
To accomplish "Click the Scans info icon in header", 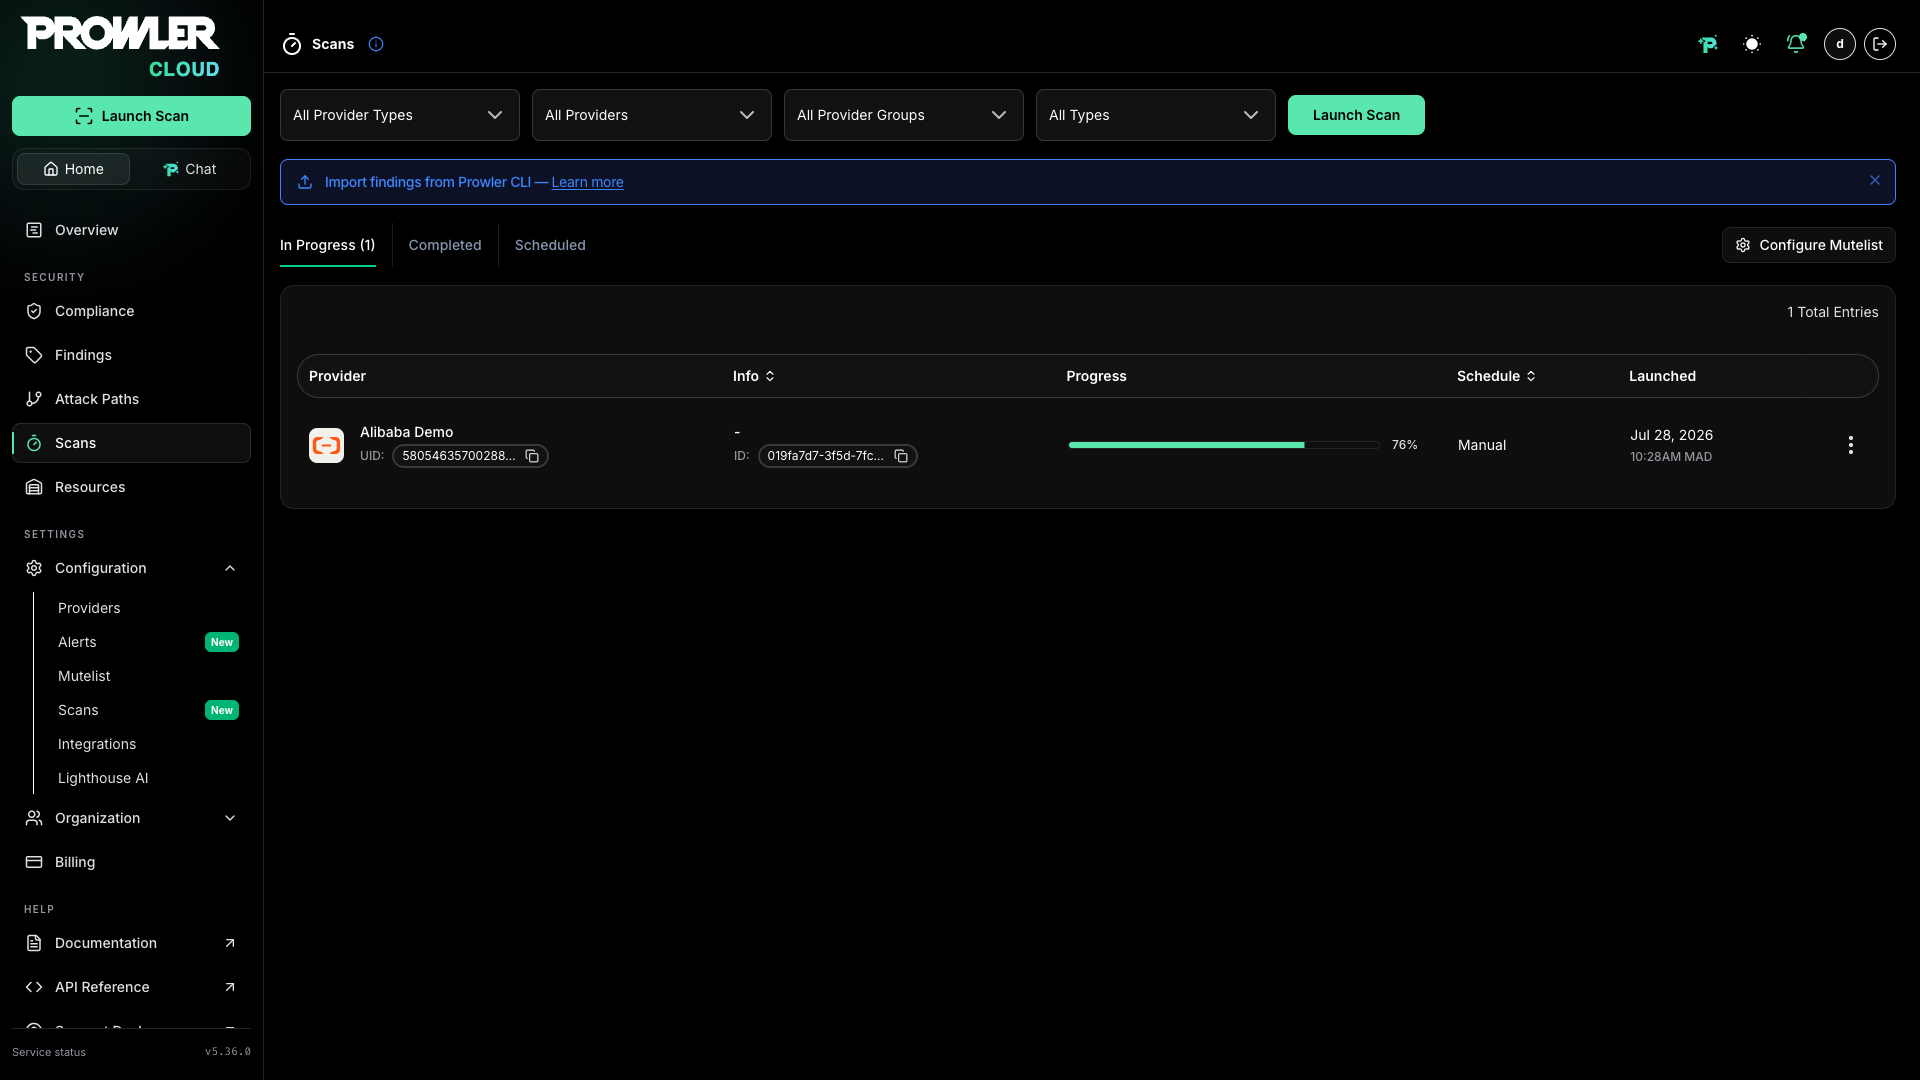I will [376, 44].
